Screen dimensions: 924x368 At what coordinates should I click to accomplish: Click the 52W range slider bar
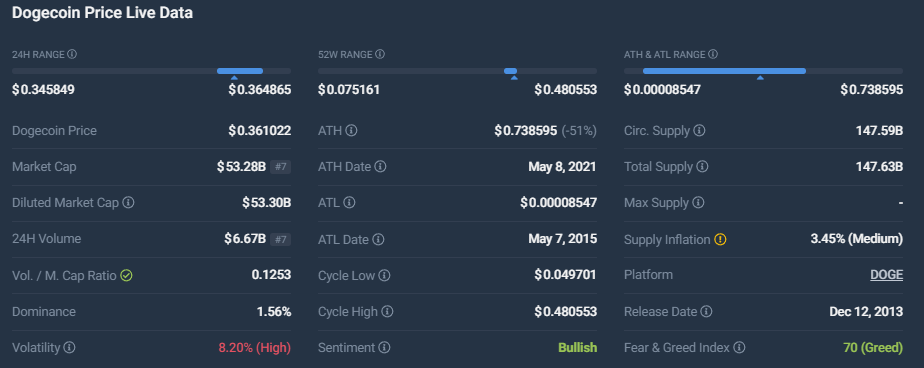pos(457,71)
